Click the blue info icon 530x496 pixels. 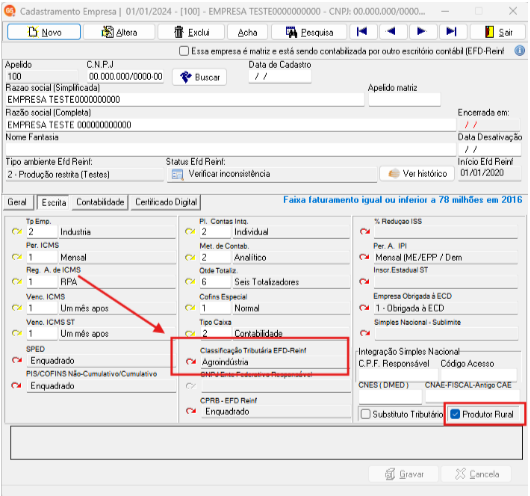tap(520, 51)
